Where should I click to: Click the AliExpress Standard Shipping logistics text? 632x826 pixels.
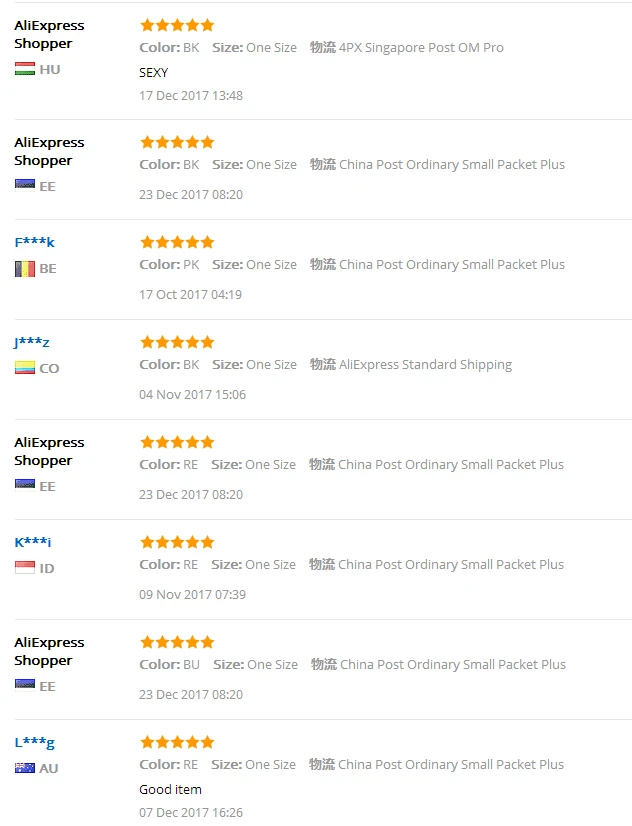pos(425,365)
